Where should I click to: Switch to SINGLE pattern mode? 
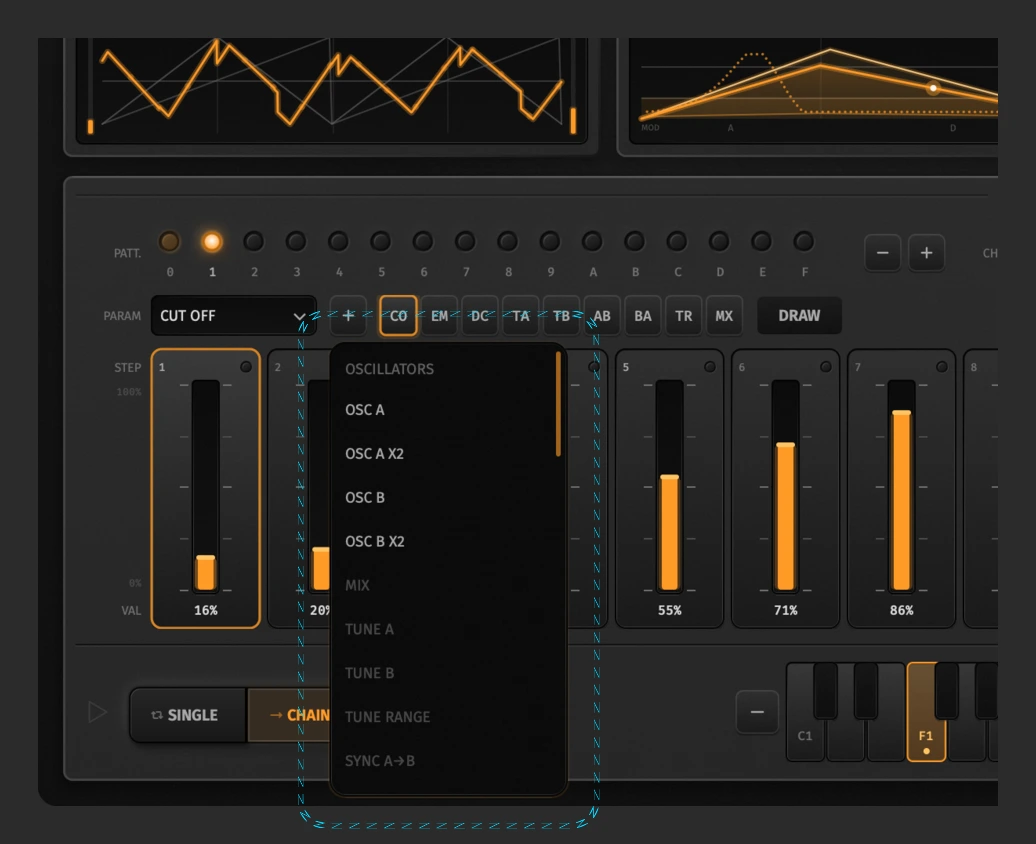coord(188,715)
